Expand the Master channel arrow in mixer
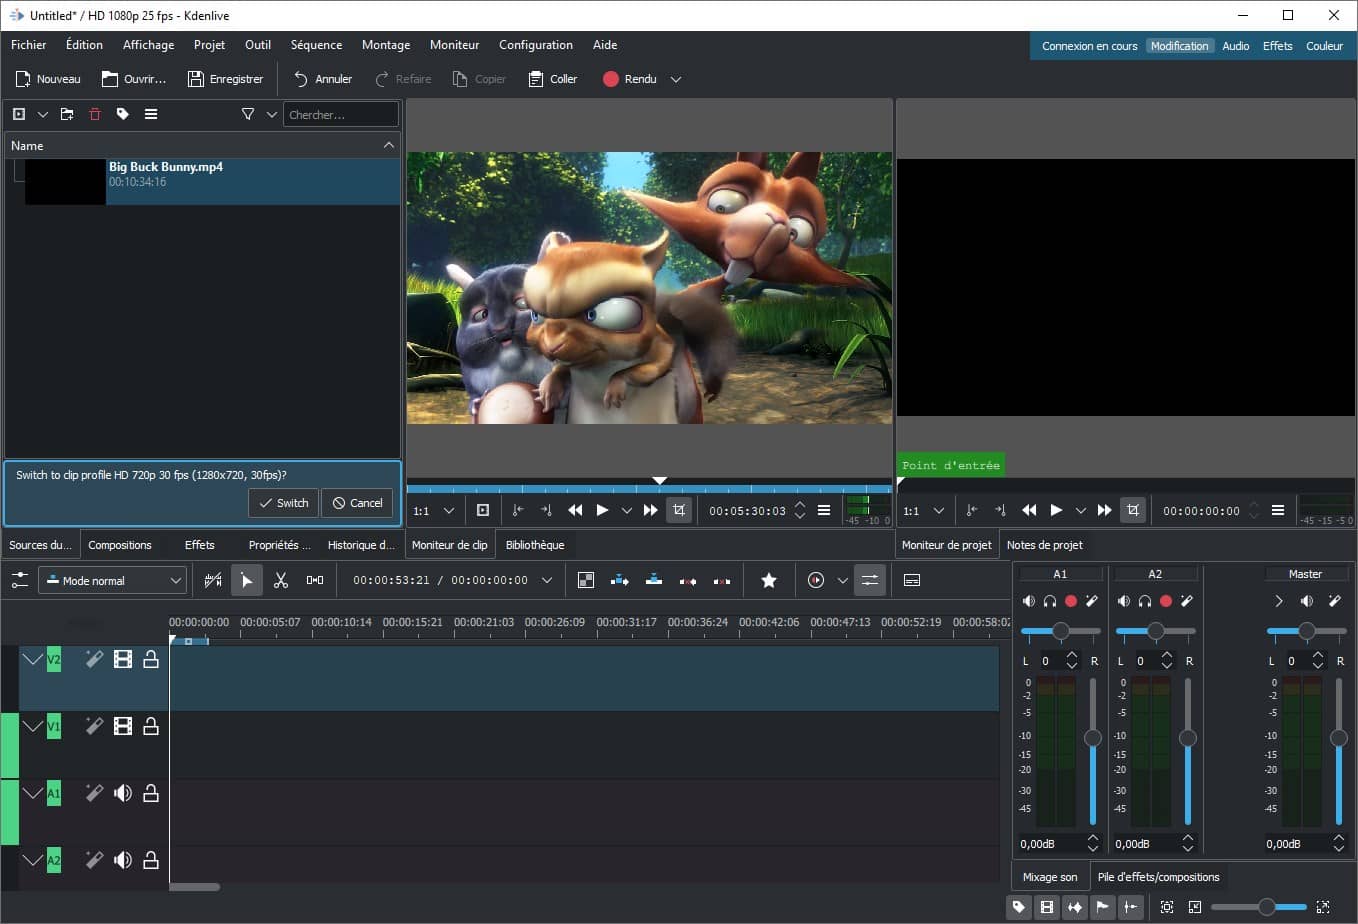 [x=1279, y=601]
